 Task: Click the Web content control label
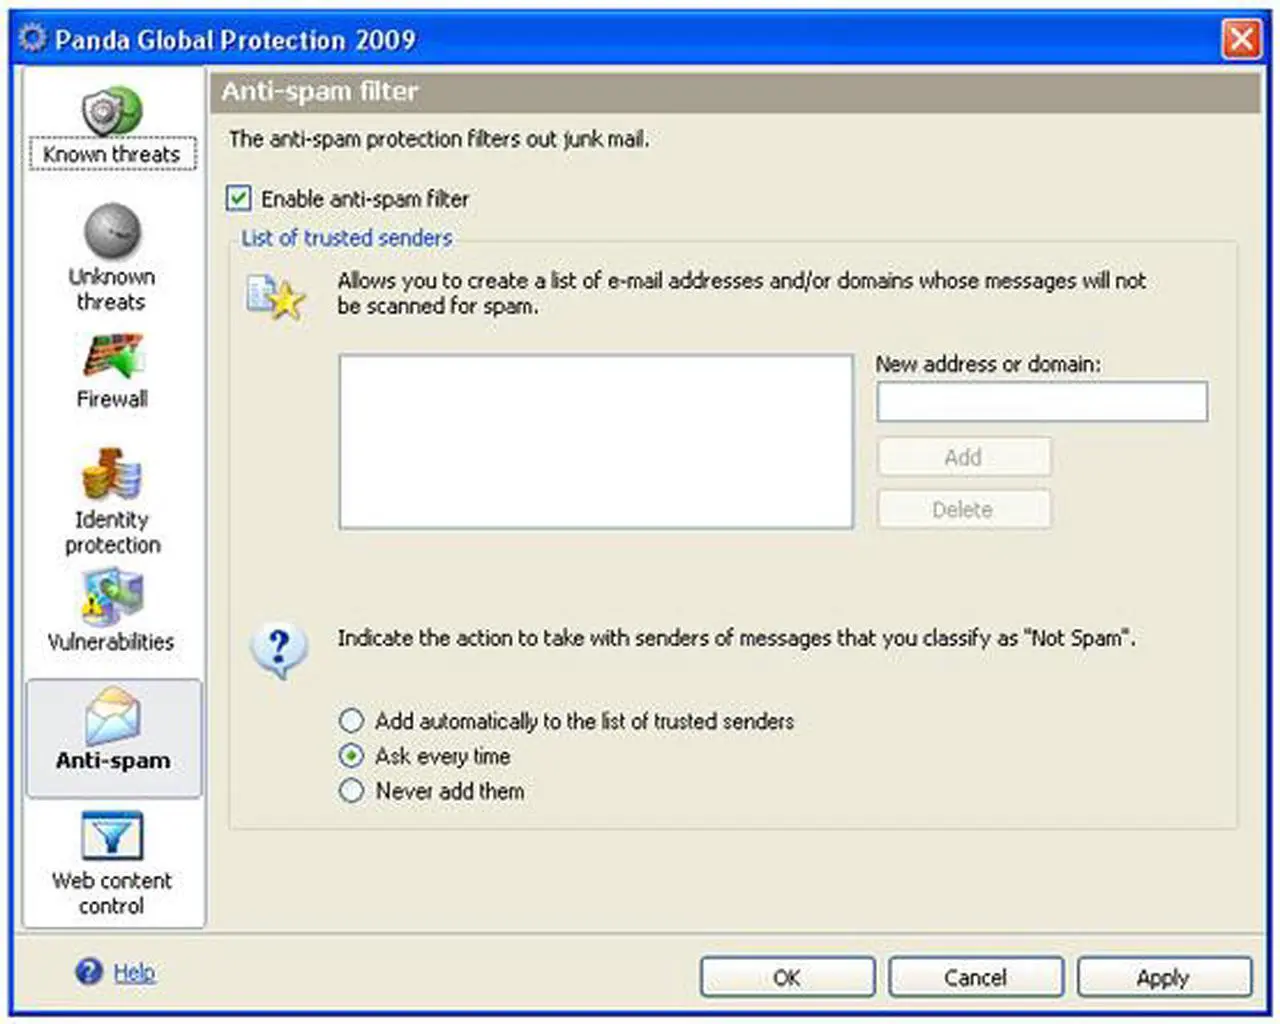click(112, 893)
